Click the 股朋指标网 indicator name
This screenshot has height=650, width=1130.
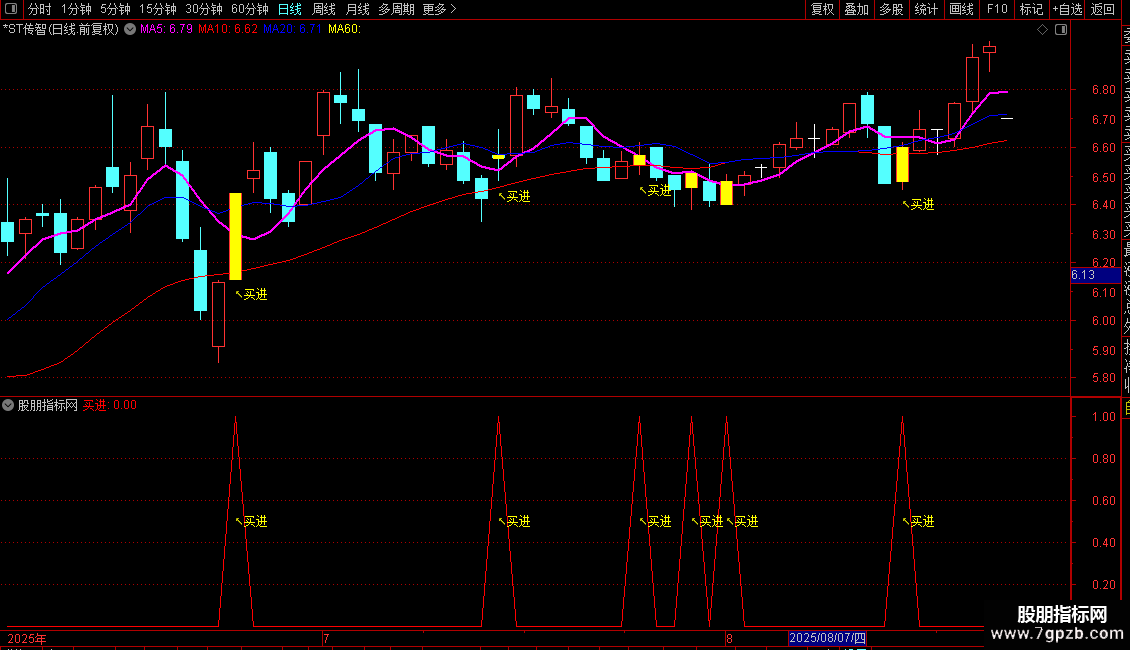[48, 406]
